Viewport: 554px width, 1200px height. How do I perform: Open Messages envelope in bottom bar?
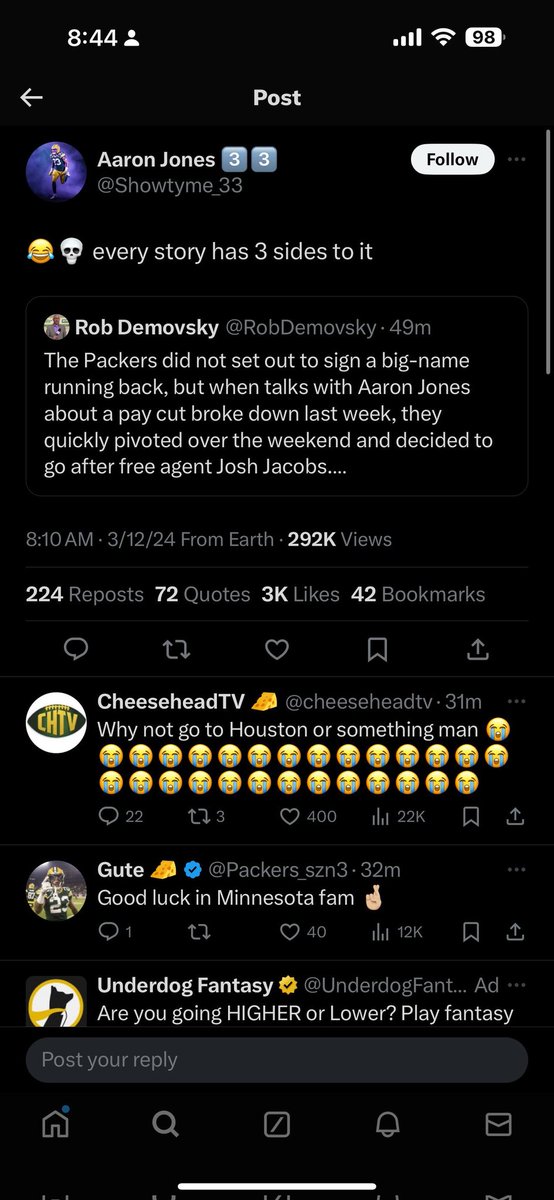click(498, 1124)
